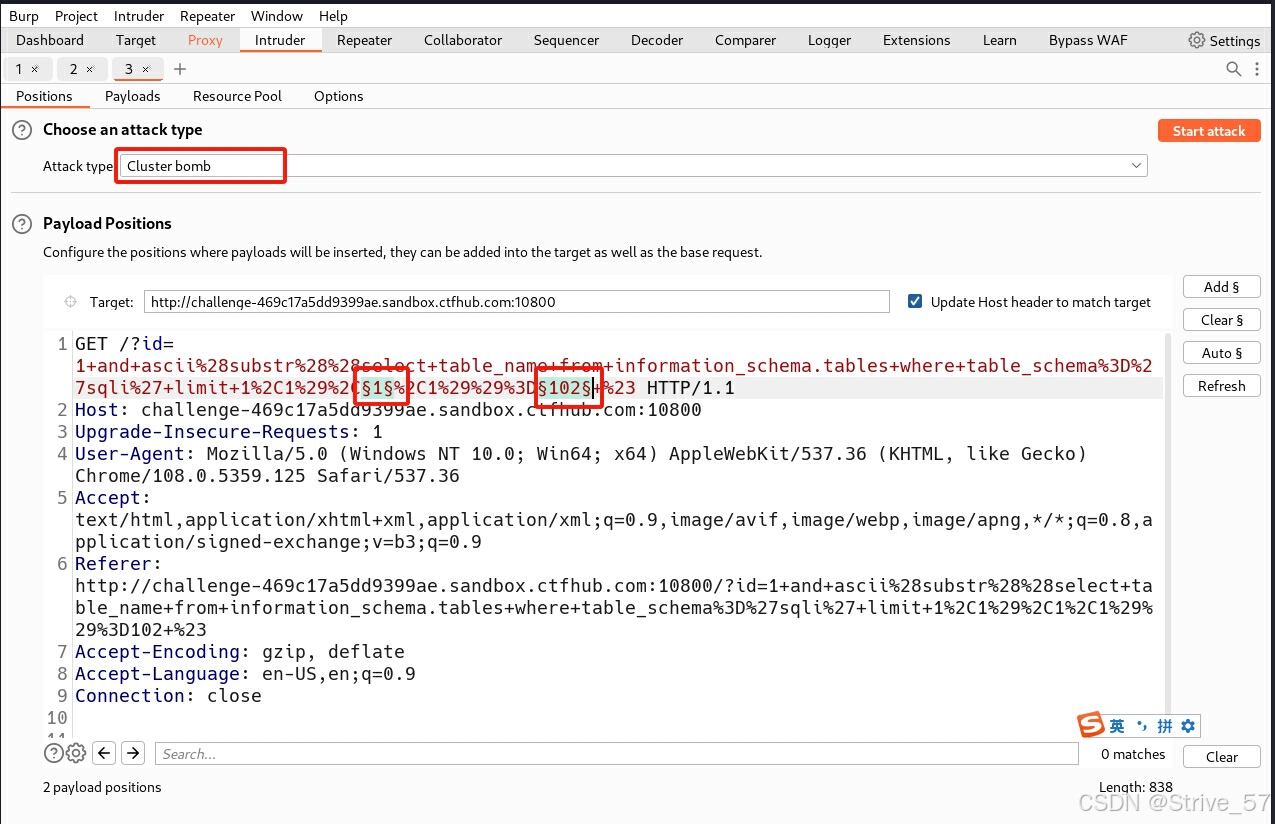Open Sogou input settings gear
The image size is (1275, 824).
[x=1188, y=726]
